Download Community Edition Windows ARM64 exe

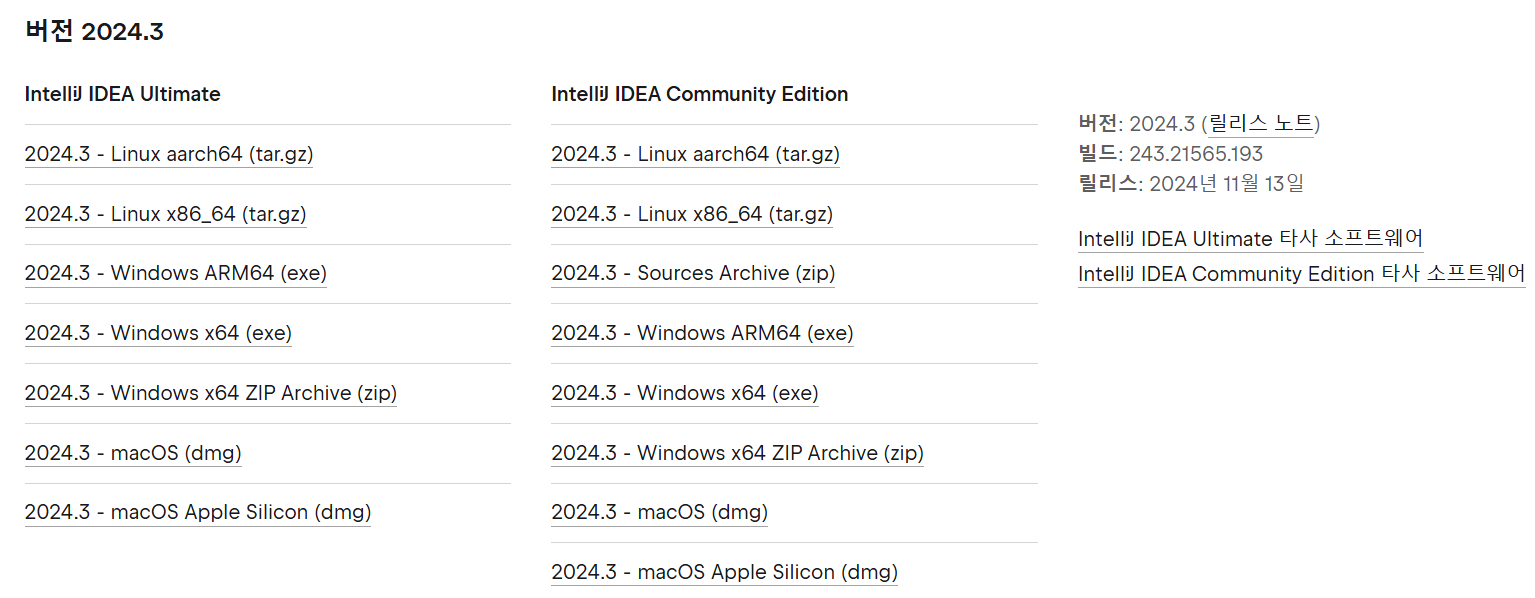702,333
